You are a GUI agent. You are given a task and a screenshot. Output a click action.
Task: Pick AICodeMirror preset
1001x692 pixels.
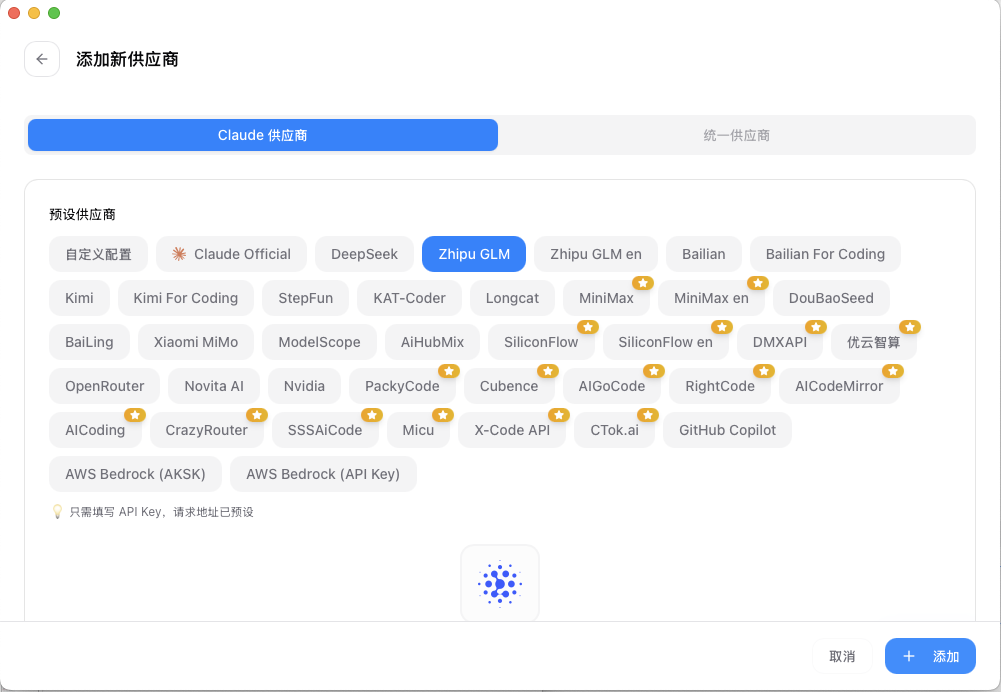pyautogui.click(x=839, y=386)
